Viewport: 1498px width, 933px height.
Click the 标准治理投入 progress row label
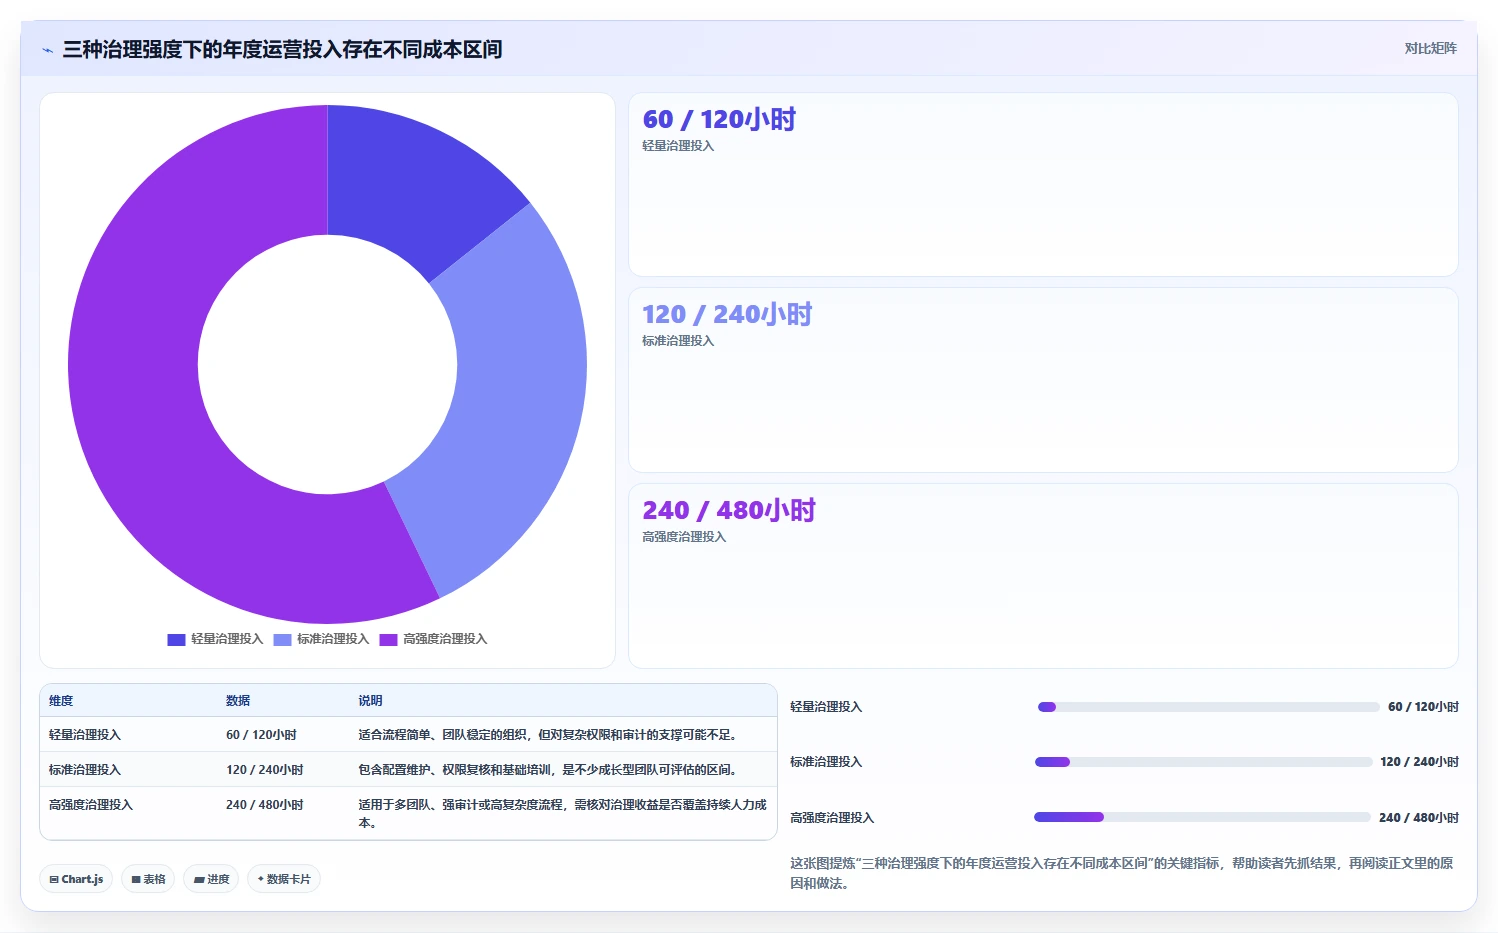tap(826, 762)
